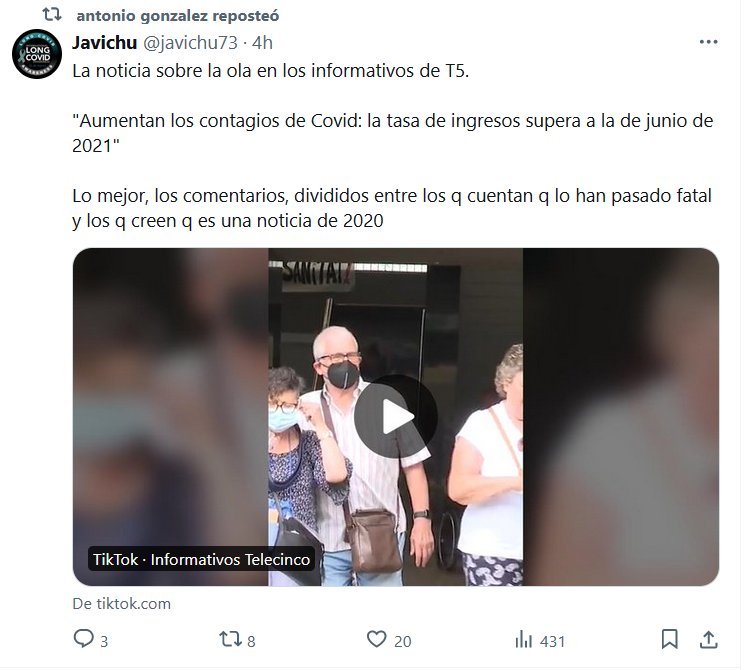Open the 4h timestamp permalink
Image resolution: width=744 pixels, height=670 pixels.
(262, 43)
